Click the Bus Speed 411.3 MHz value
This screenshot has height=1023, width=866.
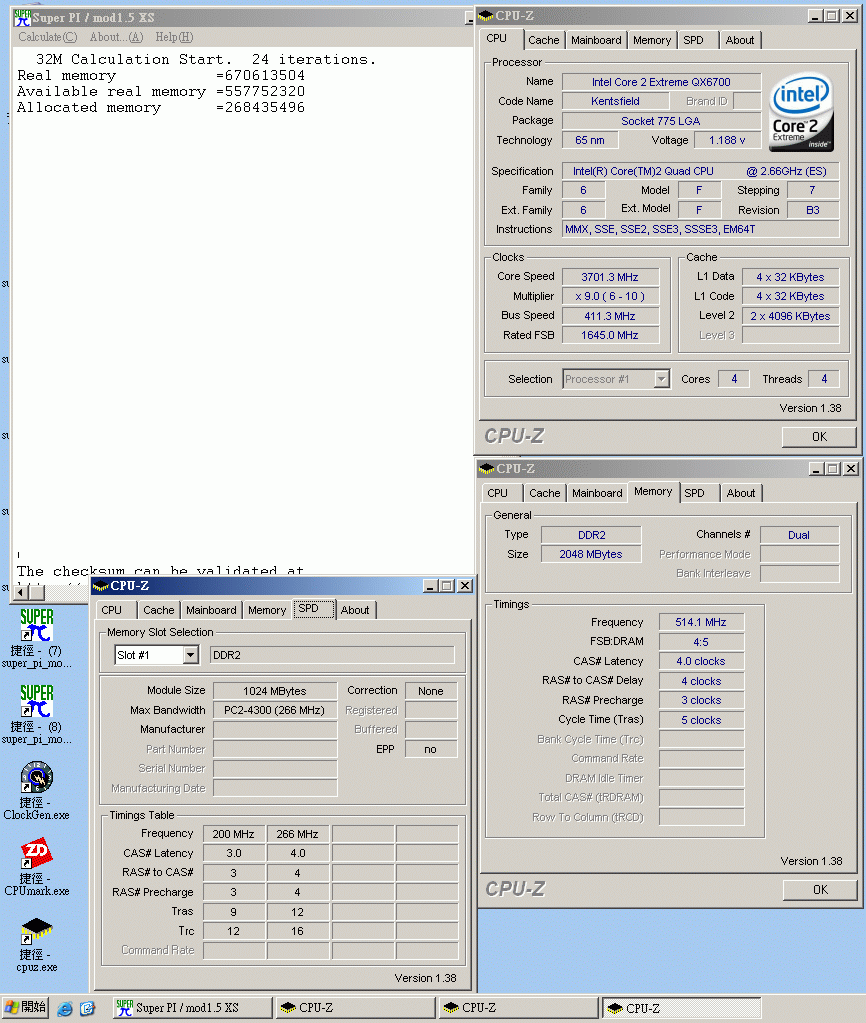tap(610, 316)
